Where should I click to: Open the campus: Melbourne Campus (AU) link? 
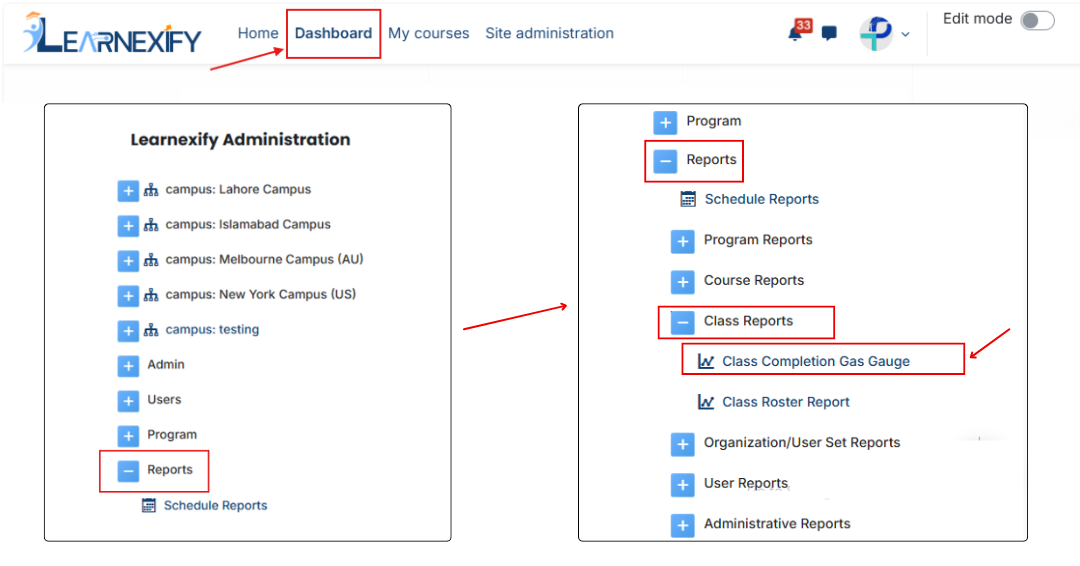tap(264, 260)
